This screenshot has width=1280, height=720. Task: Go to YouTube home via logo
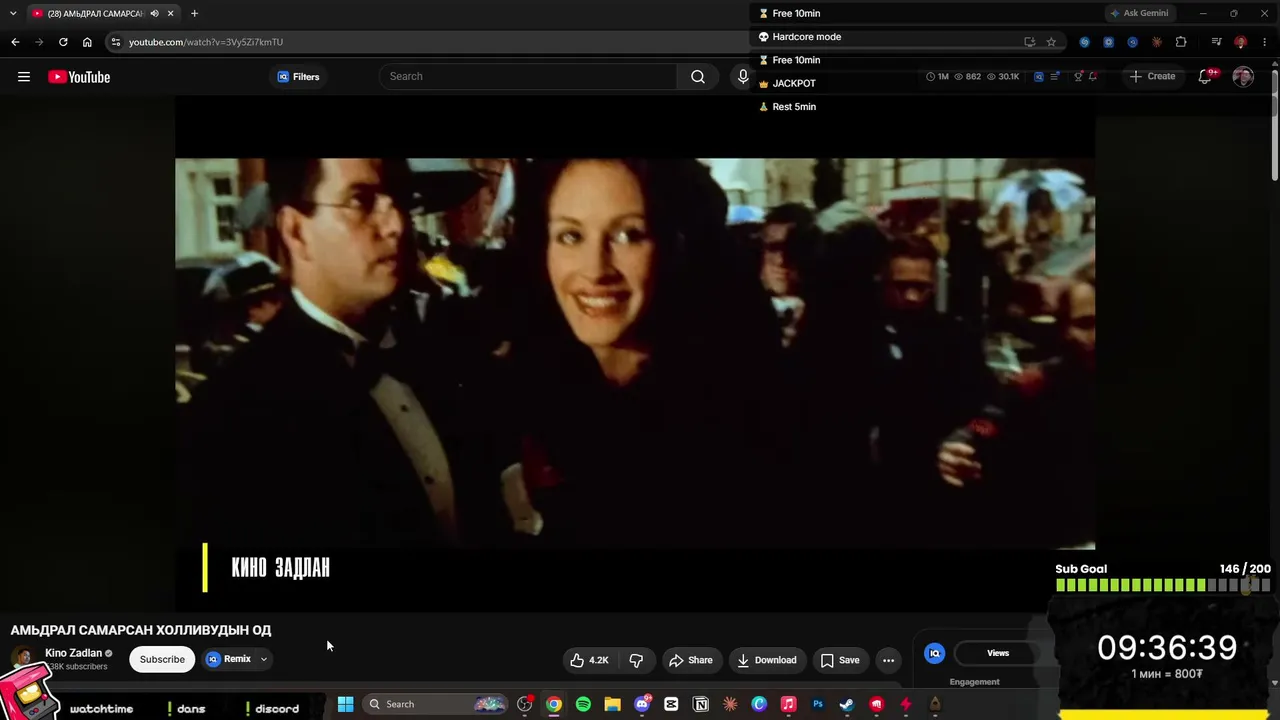pyautogui.click(x=79, y=77)
